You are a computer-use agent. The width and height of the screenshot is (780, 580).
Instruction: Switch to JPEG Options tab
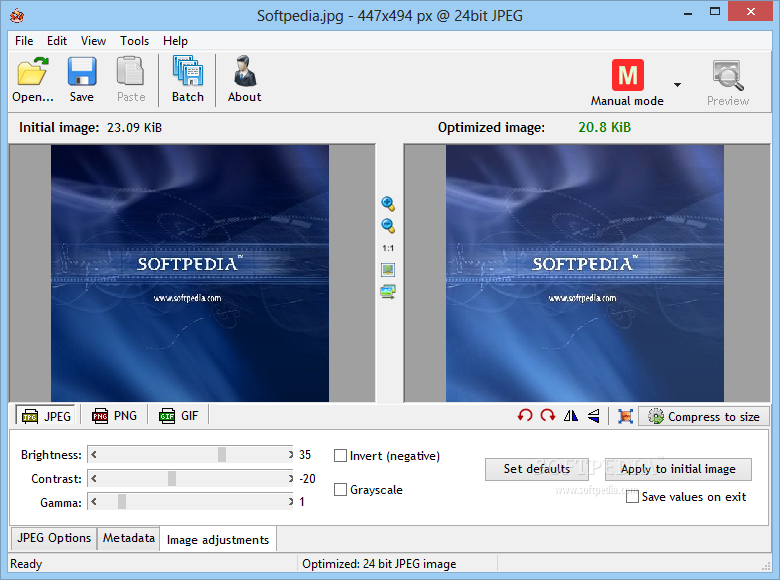point(54,538)
